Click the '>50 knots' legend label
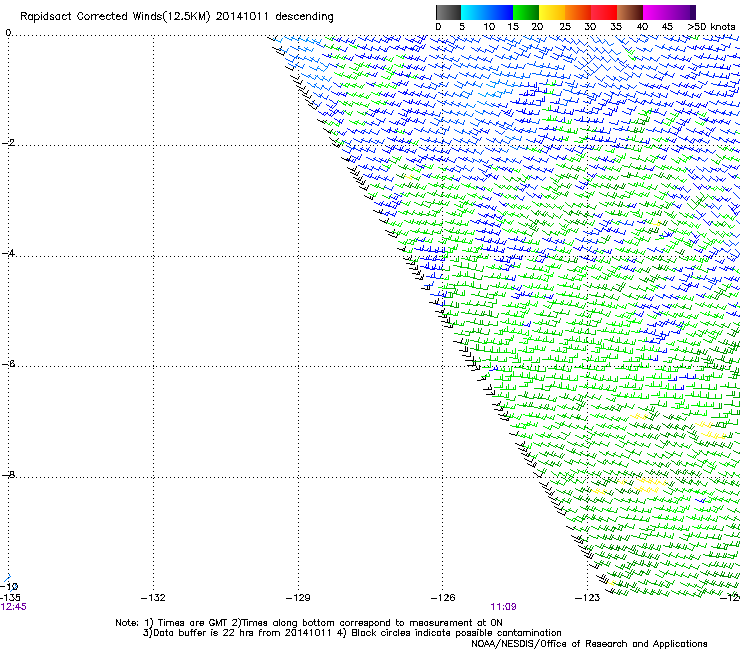The height and width of the screenshot is (650, 740). tap(712, 27)
